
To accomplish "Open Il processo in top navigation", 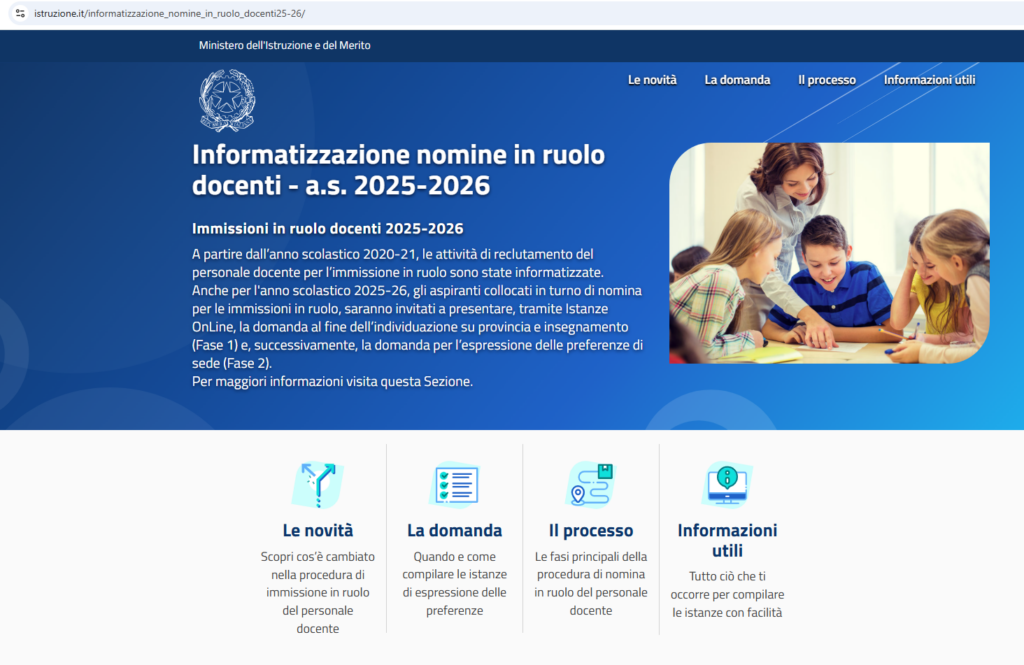I will [x=827, y=80].
